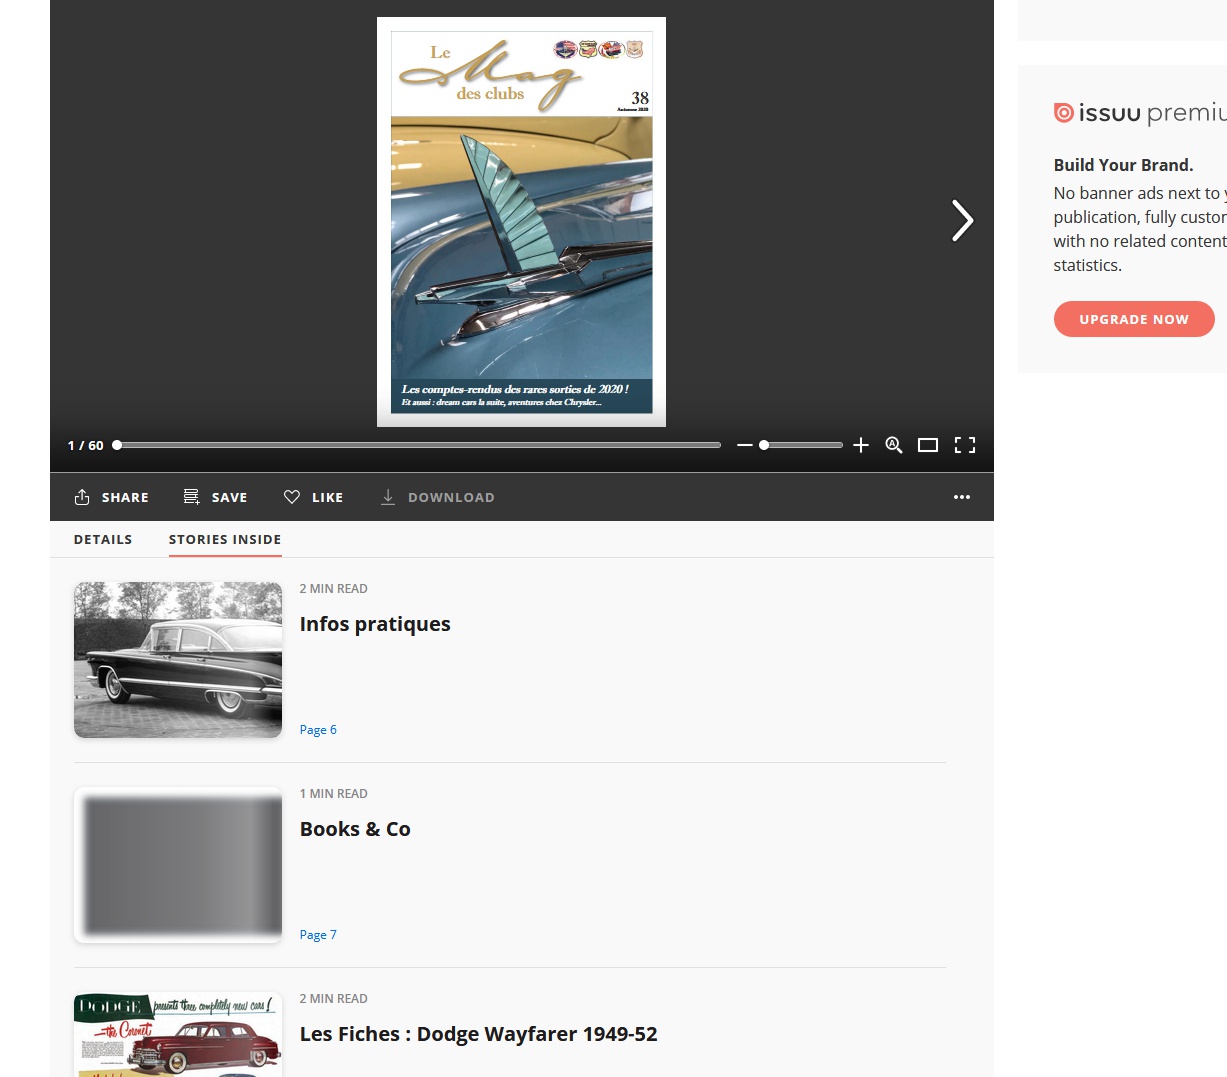This screenshot has height=1077, width=1227.
Task: Search within the publication
Action: click(893, 445)
